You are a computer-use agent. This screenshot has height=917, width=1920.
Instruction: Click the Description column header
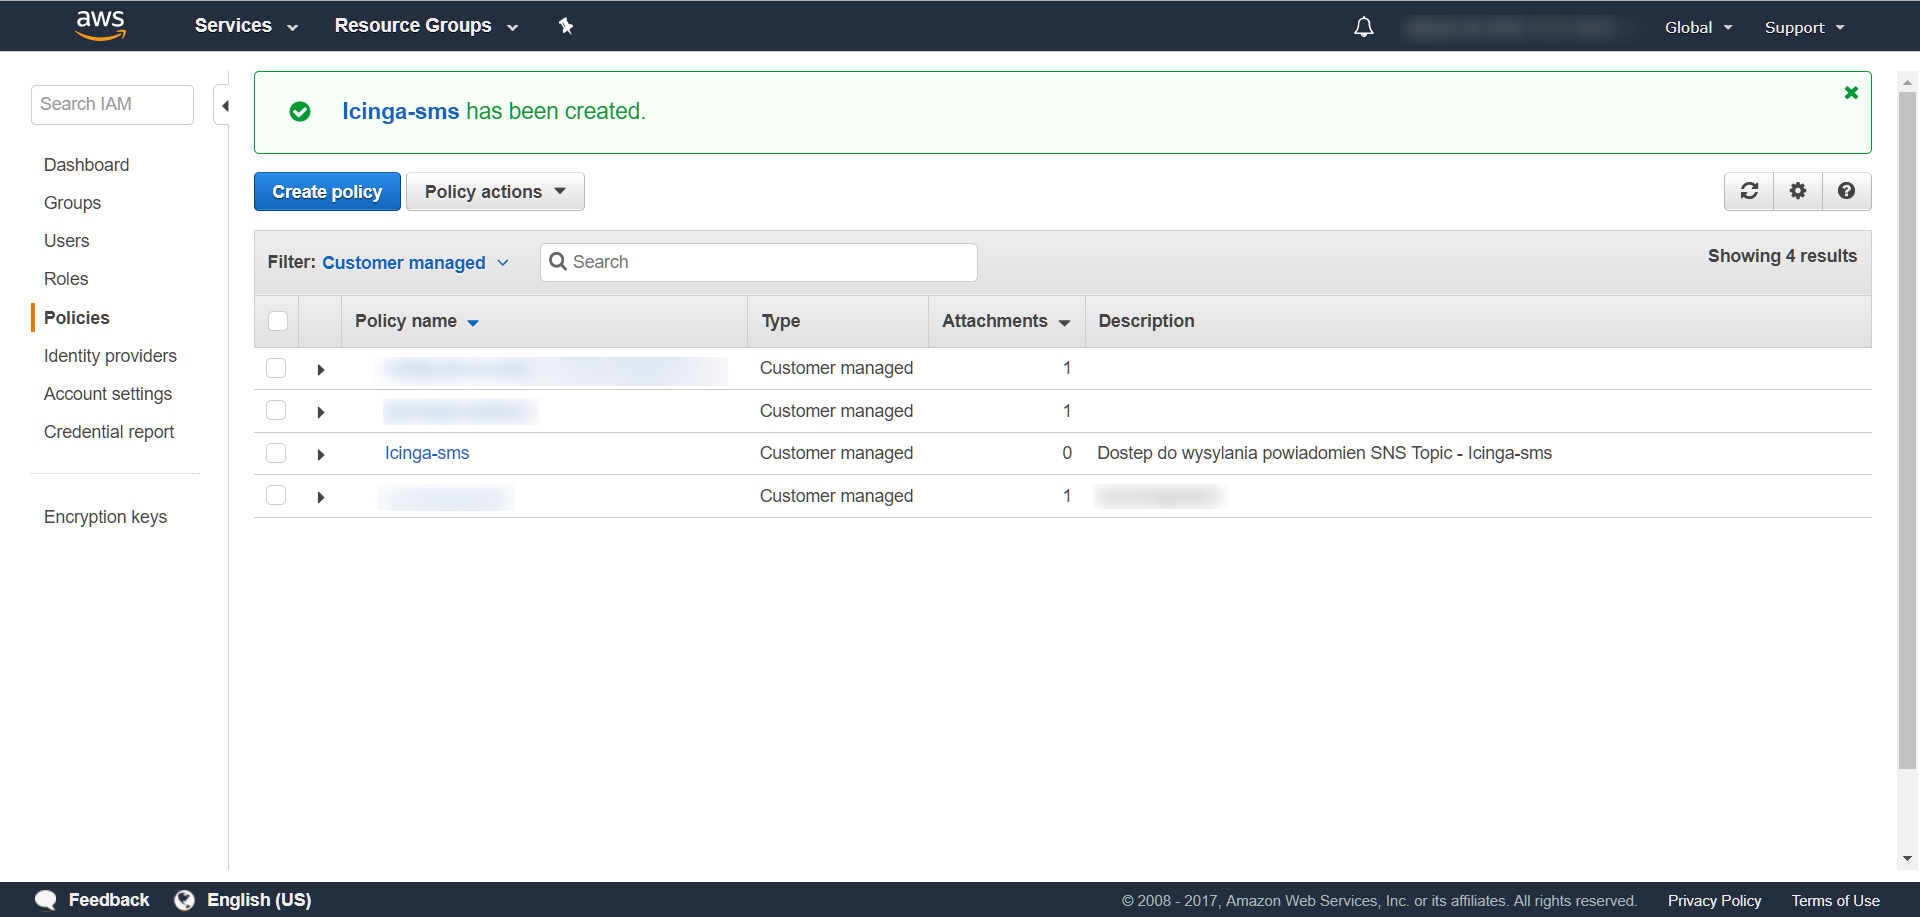pos(1146,321)
